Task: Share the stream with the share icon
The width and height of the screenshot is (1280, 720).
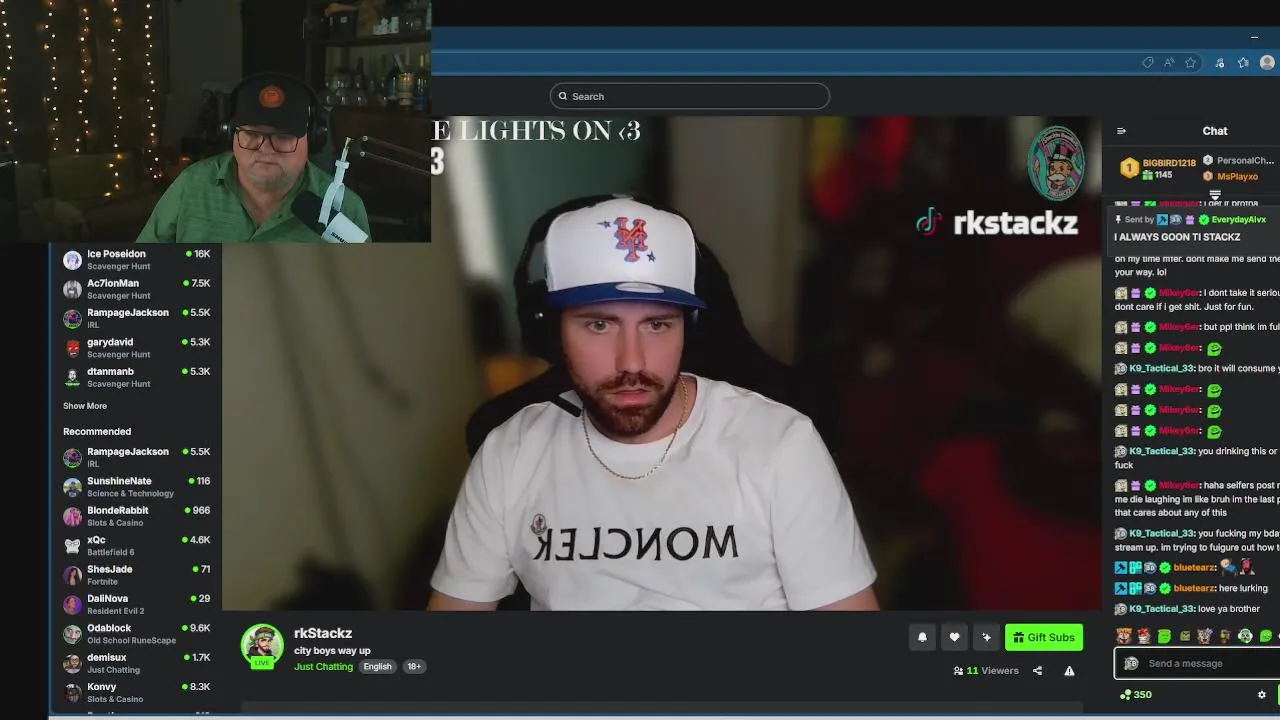Action: 1037,671
